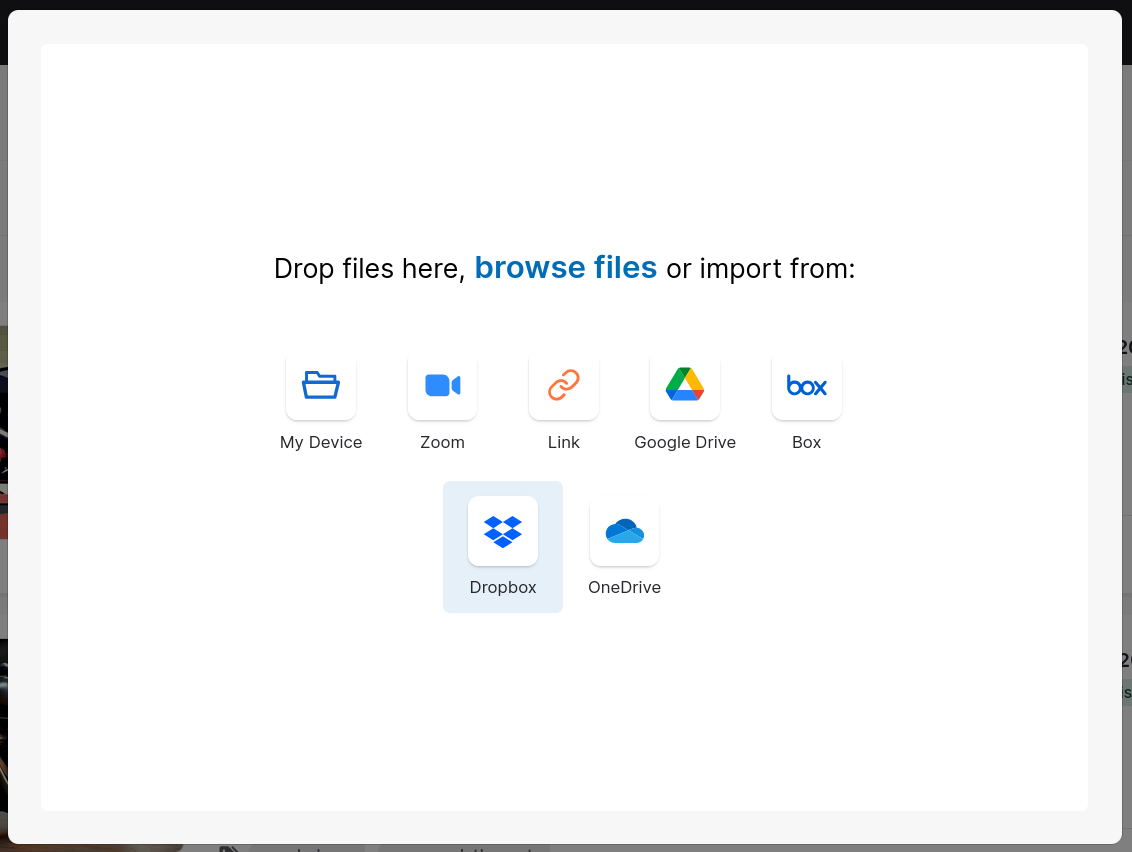This screenshot has height=852, width=1132.
Task: Choose My Device folder icon
Action: (321, 386)
